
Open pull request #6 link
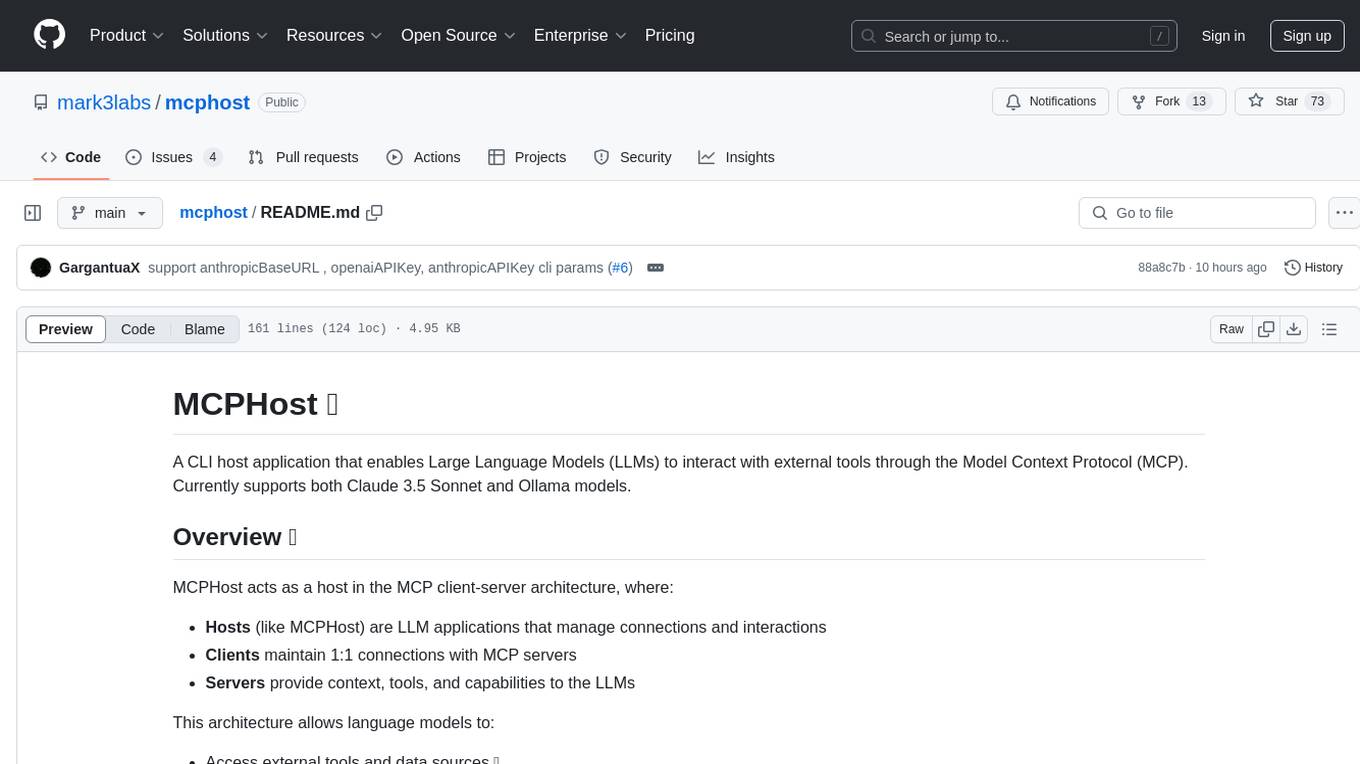(x=620, y=268)
